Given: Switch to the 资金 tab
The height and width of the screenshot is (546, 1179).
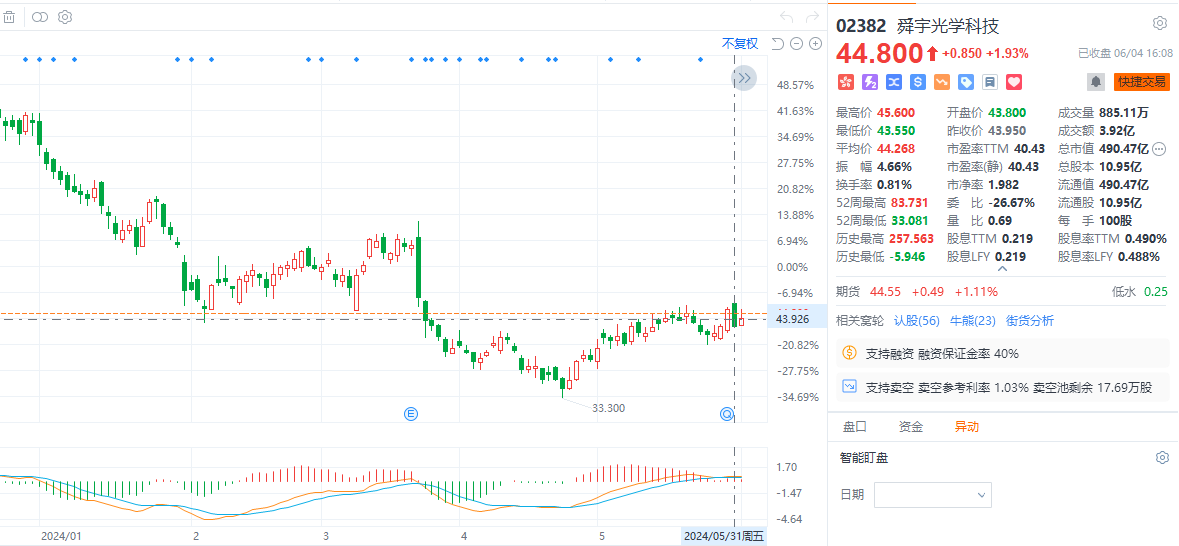Looking at the screenshot, I should (x=910, y=426).
